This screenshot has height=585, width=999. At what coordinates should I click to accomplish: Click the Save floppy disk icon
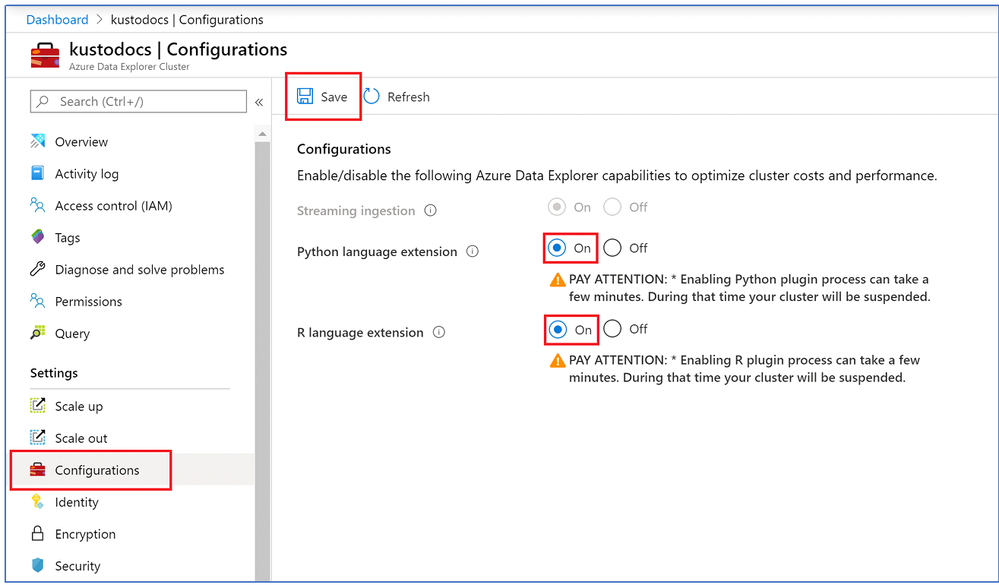tap(305, 97)
